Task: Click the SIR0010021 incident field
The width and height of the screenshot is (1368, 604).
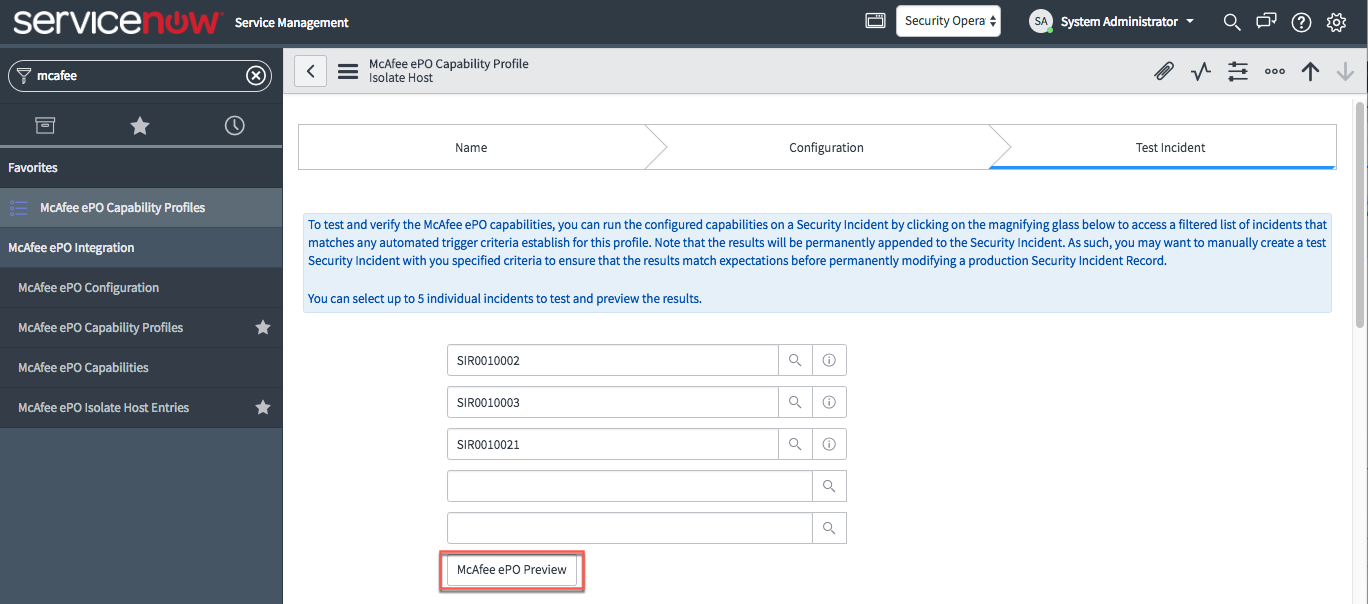Action: (612, 444)
